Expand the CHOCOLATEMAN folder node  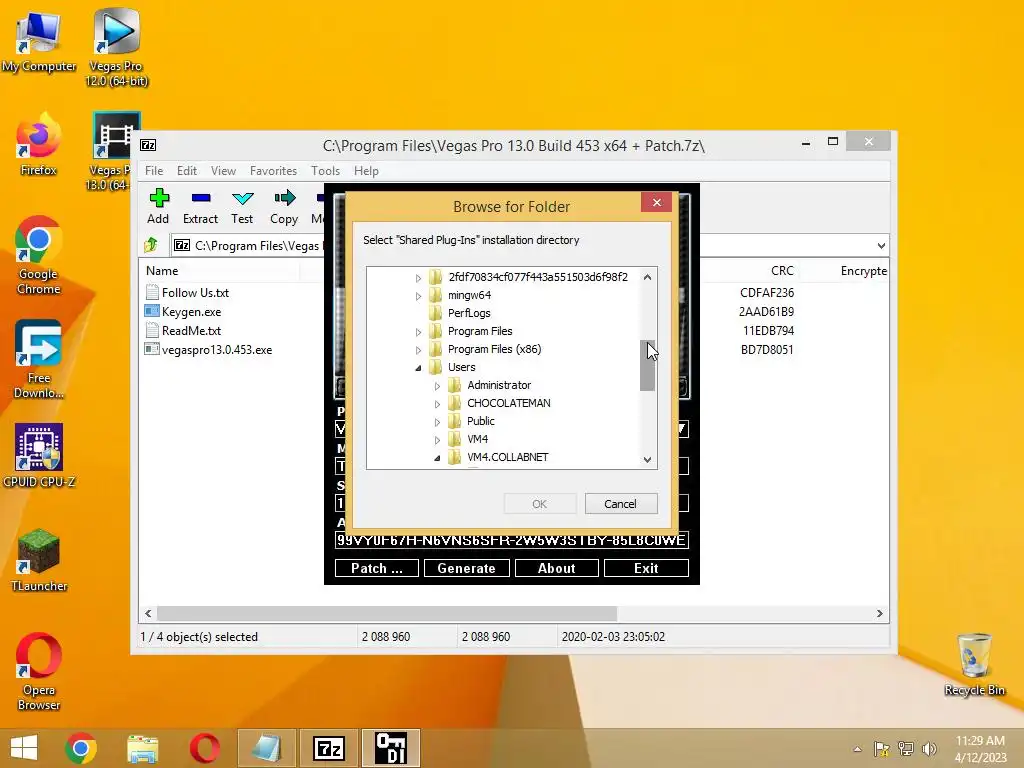(437, 404)
